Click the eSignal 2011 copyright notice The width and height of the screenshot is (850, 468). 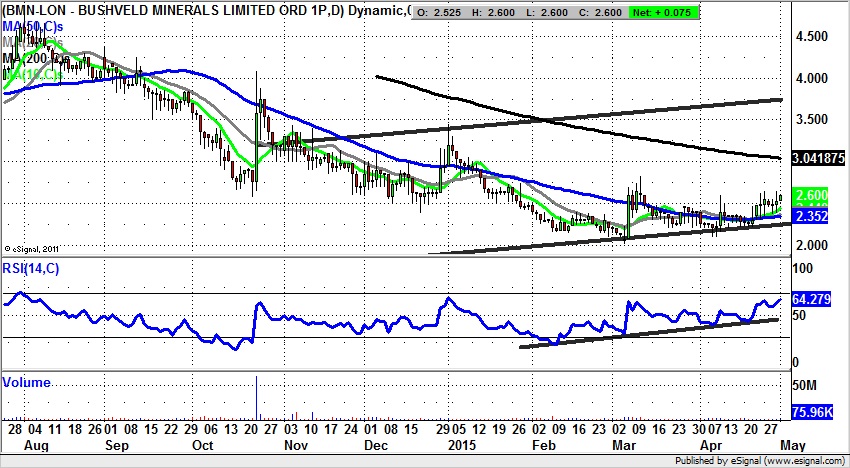point(34,249)
